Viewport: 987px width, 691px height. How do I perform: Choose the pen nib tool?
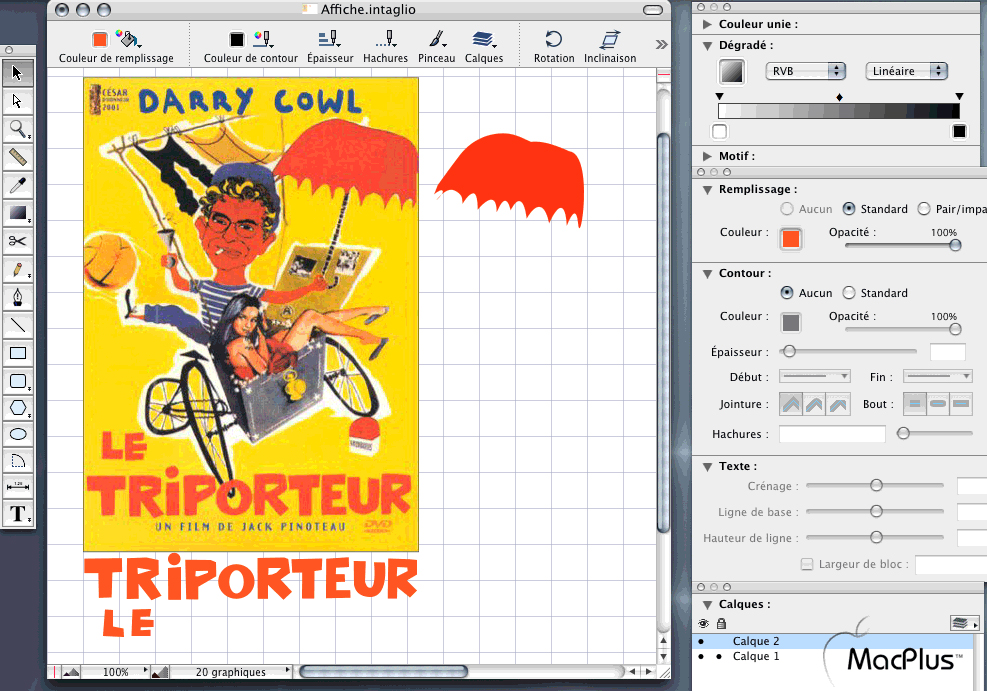18,297
